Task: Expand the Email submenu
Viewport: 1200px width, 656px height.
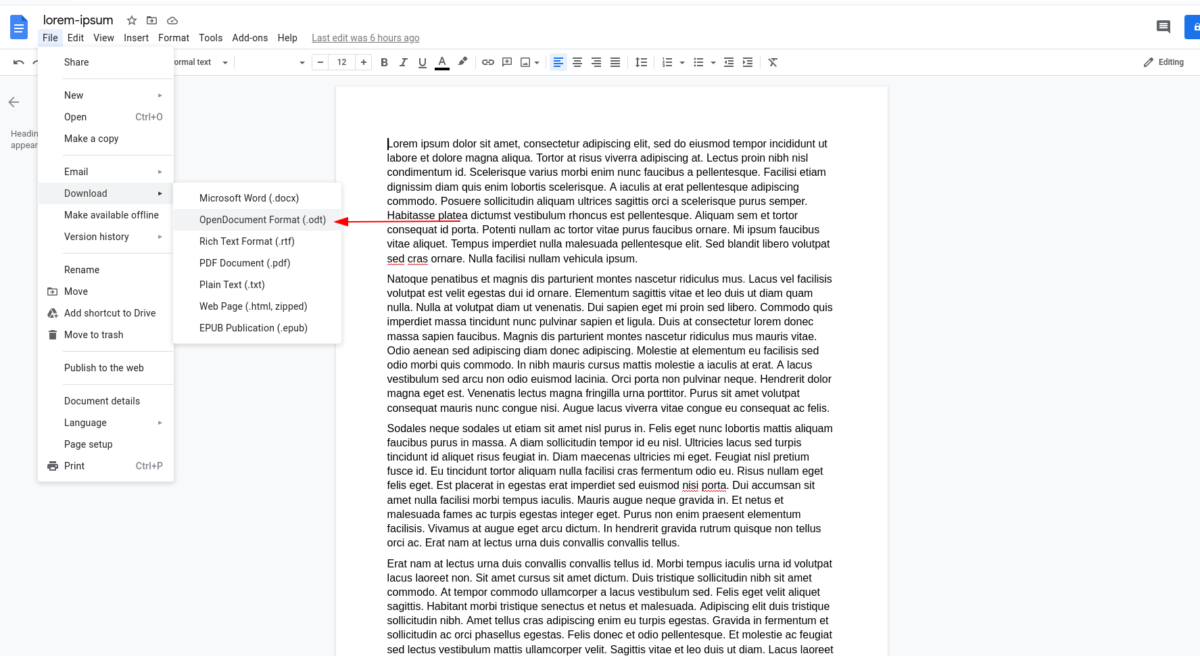Action: 106,172
